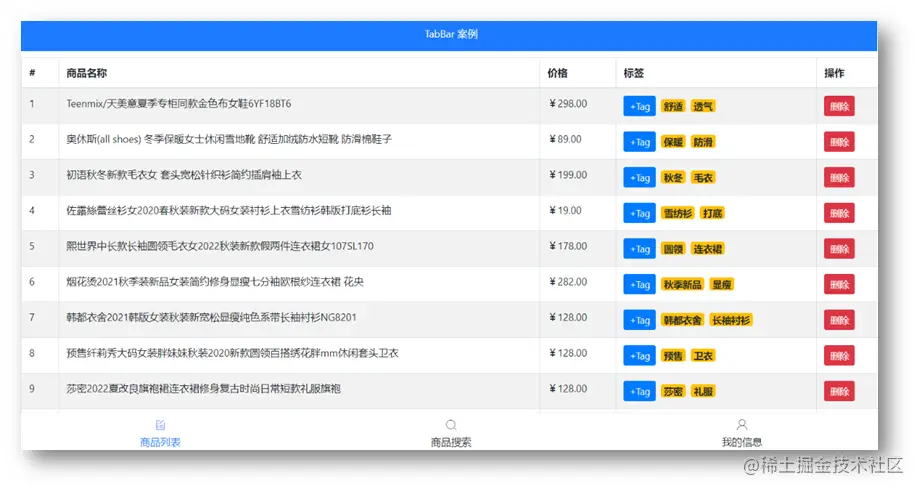The image size is (920, 492).
Task: Select product name ending NG8201
Action: click(211, 318)
